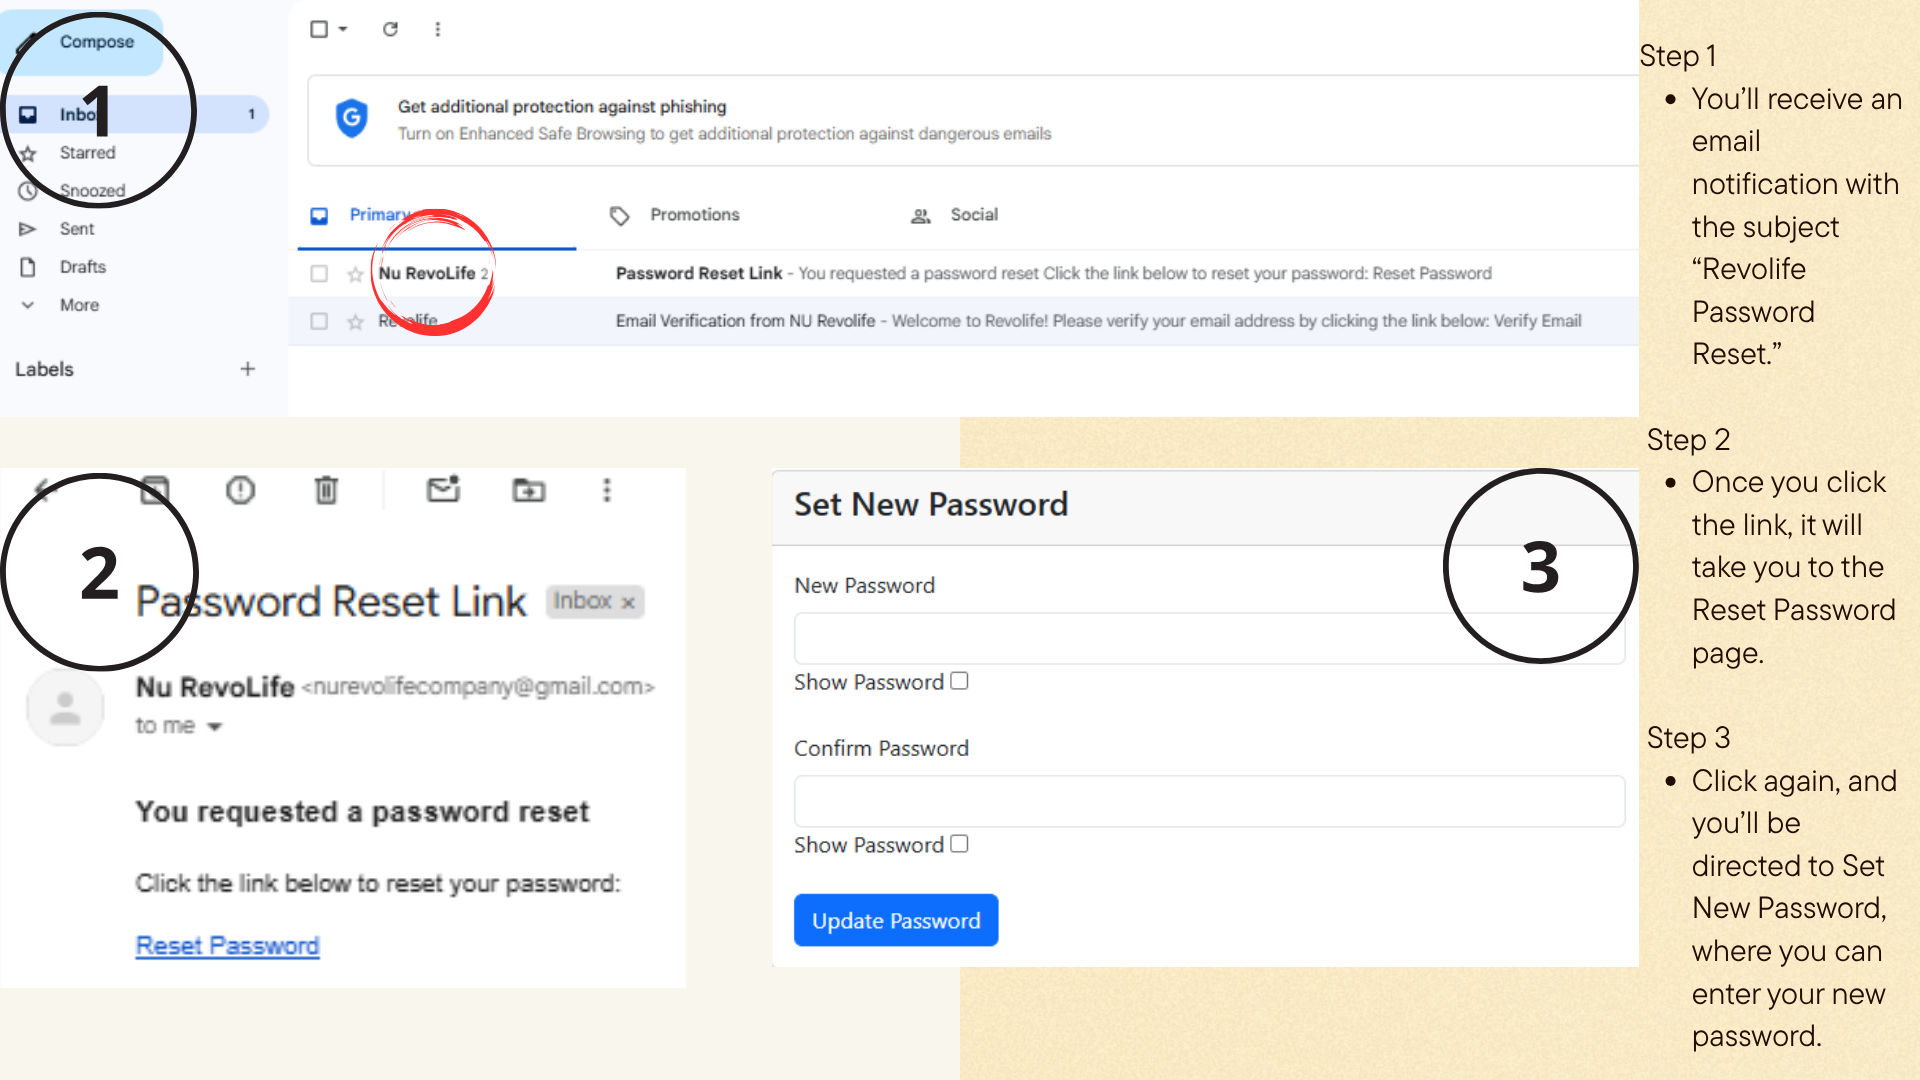The image size is (1920, 1080).
Task: Click the Update Password button
Action: [x=896, y=920]
